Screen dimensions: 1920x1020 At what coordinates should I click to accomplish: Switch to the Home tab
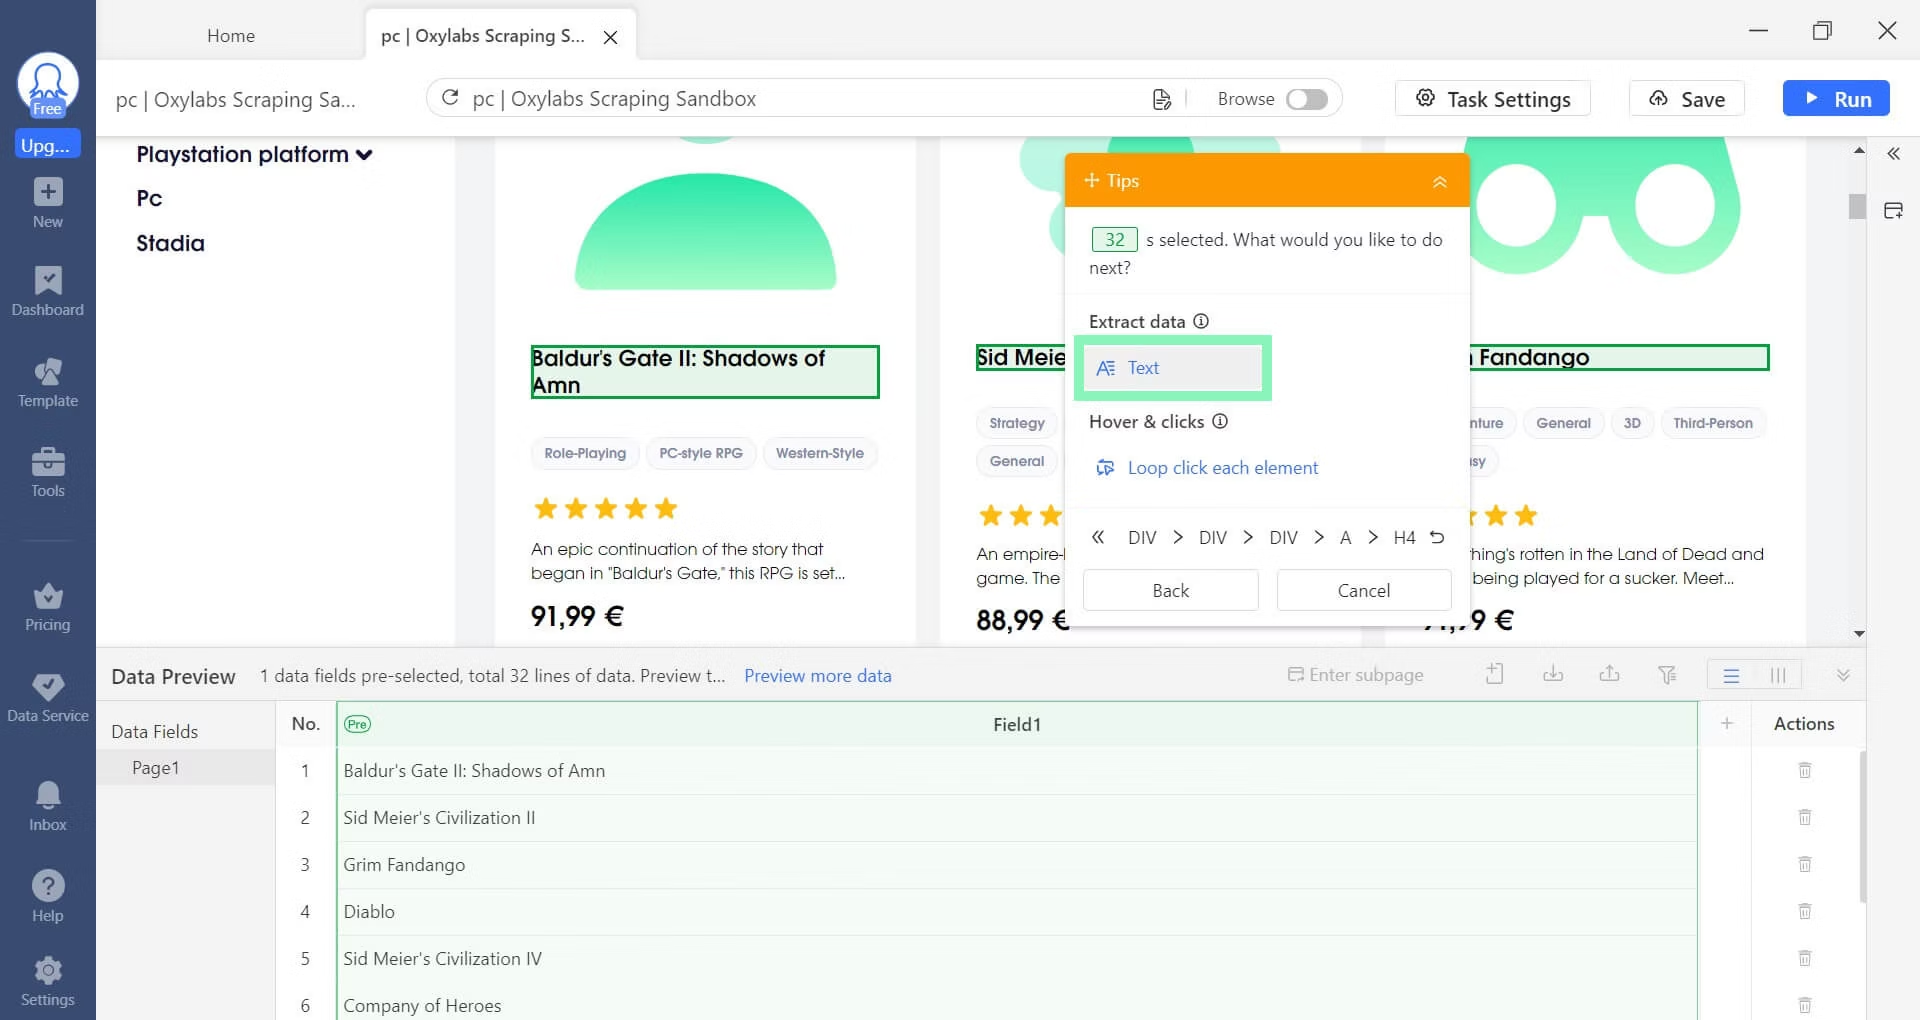[x=231, y=36]
